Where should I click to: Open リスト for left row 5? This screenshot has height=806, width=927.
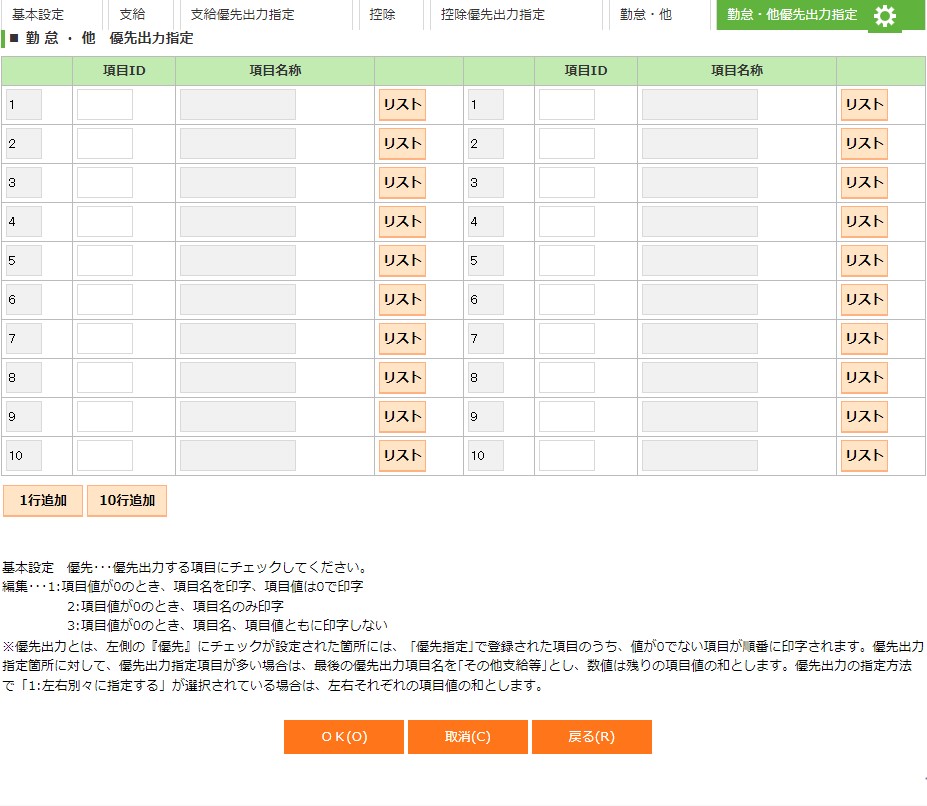[402, 261]
